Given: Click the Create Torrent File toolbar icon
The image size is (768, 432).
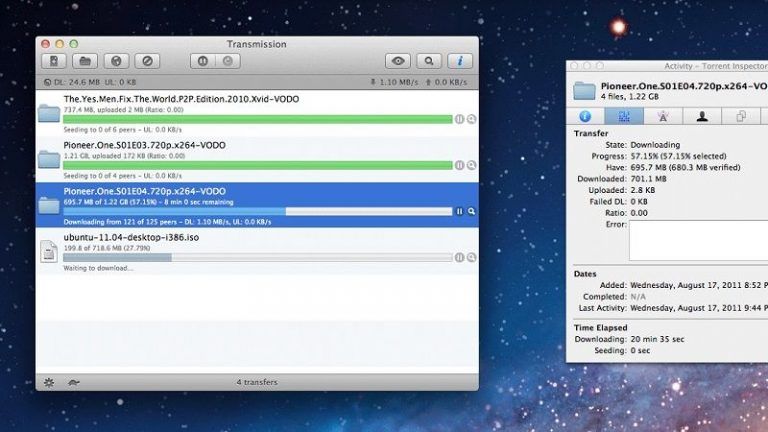Looking at the screenshot, I should (54, 61).
